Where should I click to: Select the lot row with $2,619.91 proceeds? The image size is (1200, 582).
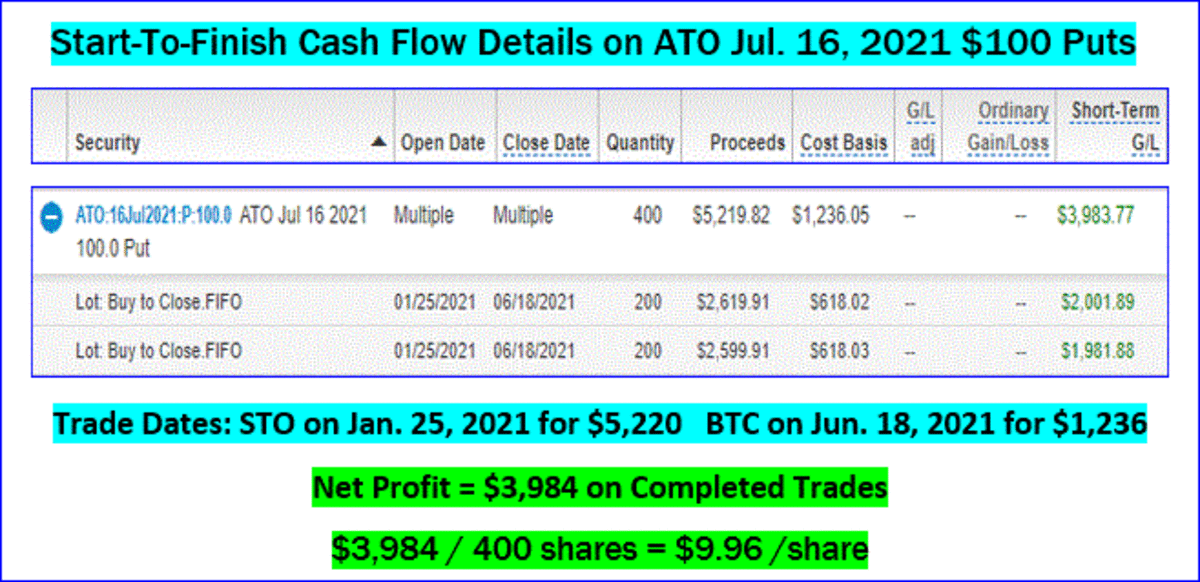point(159,301)
